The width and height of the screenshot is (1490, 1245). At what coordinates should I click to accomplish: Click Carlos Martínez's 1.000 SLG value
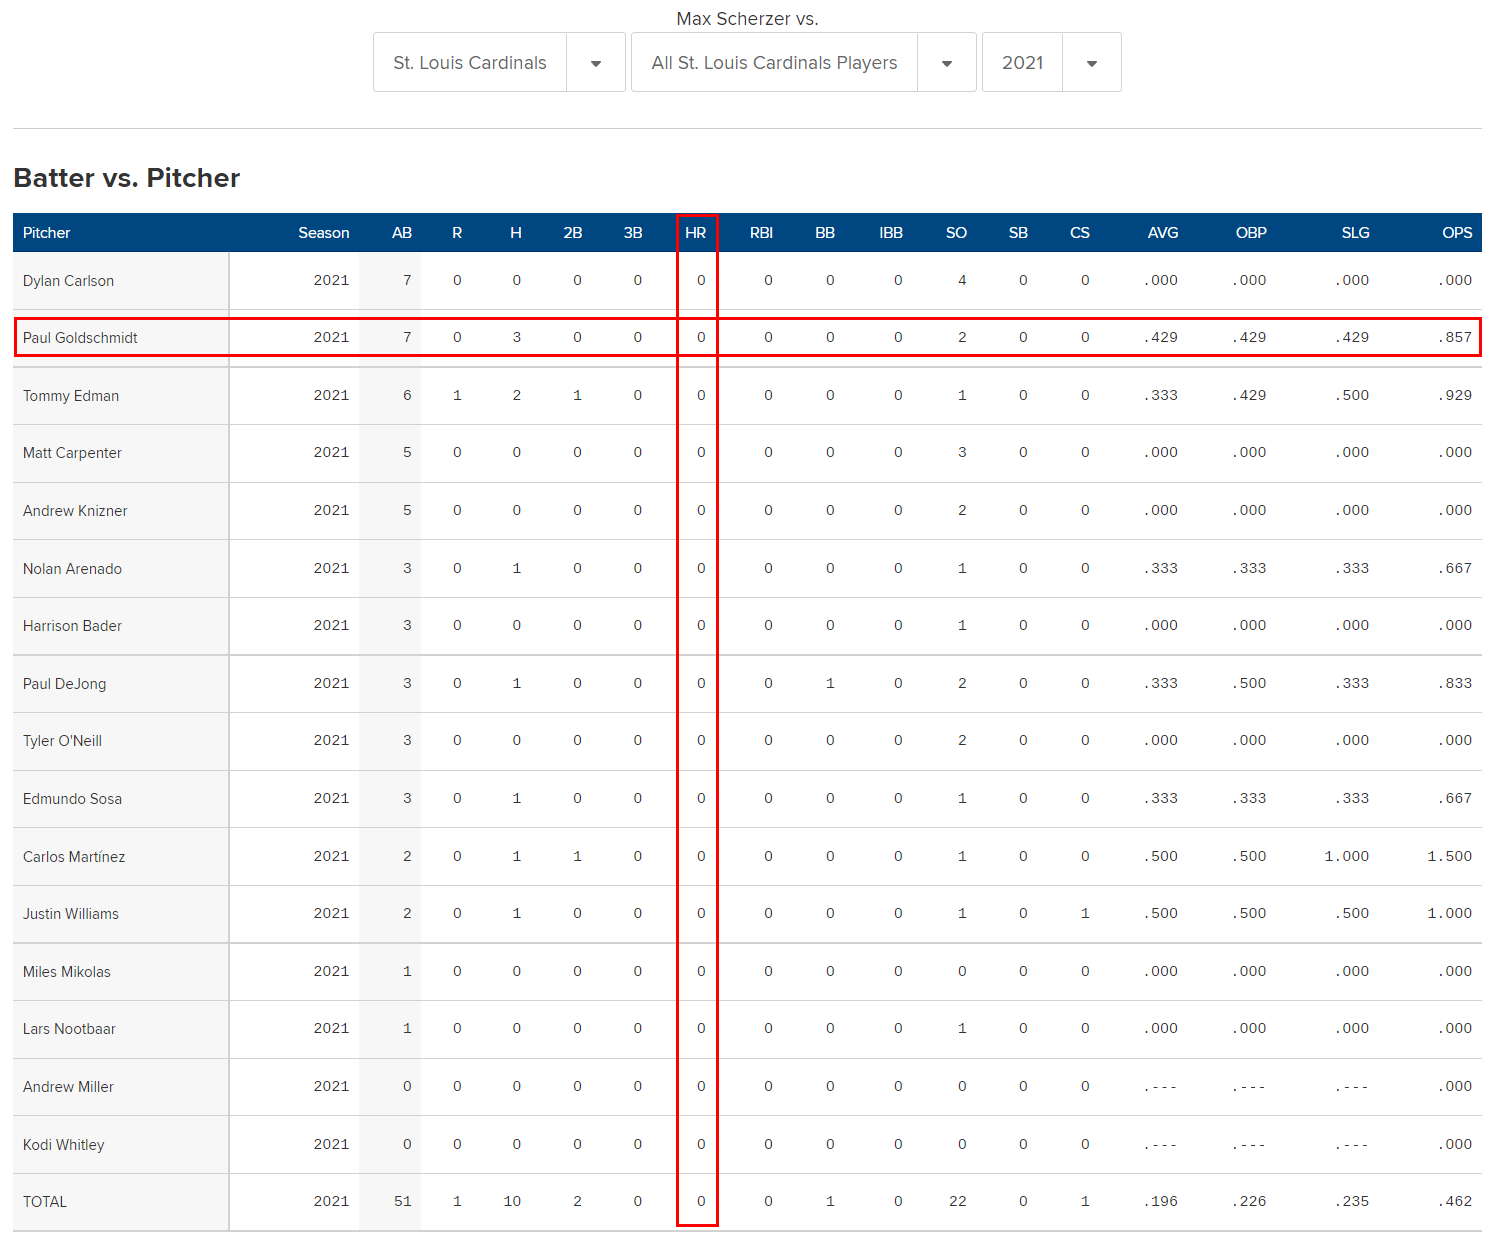[x=1347, y=856]
